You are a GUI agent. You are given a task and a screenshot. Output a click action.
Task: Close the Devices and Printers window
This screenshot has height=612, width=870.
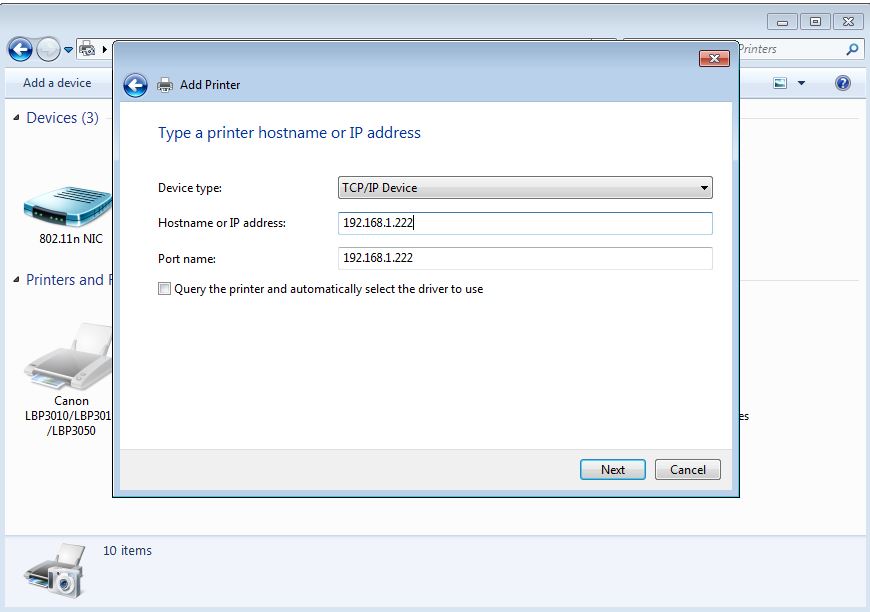tap(848, 22)
